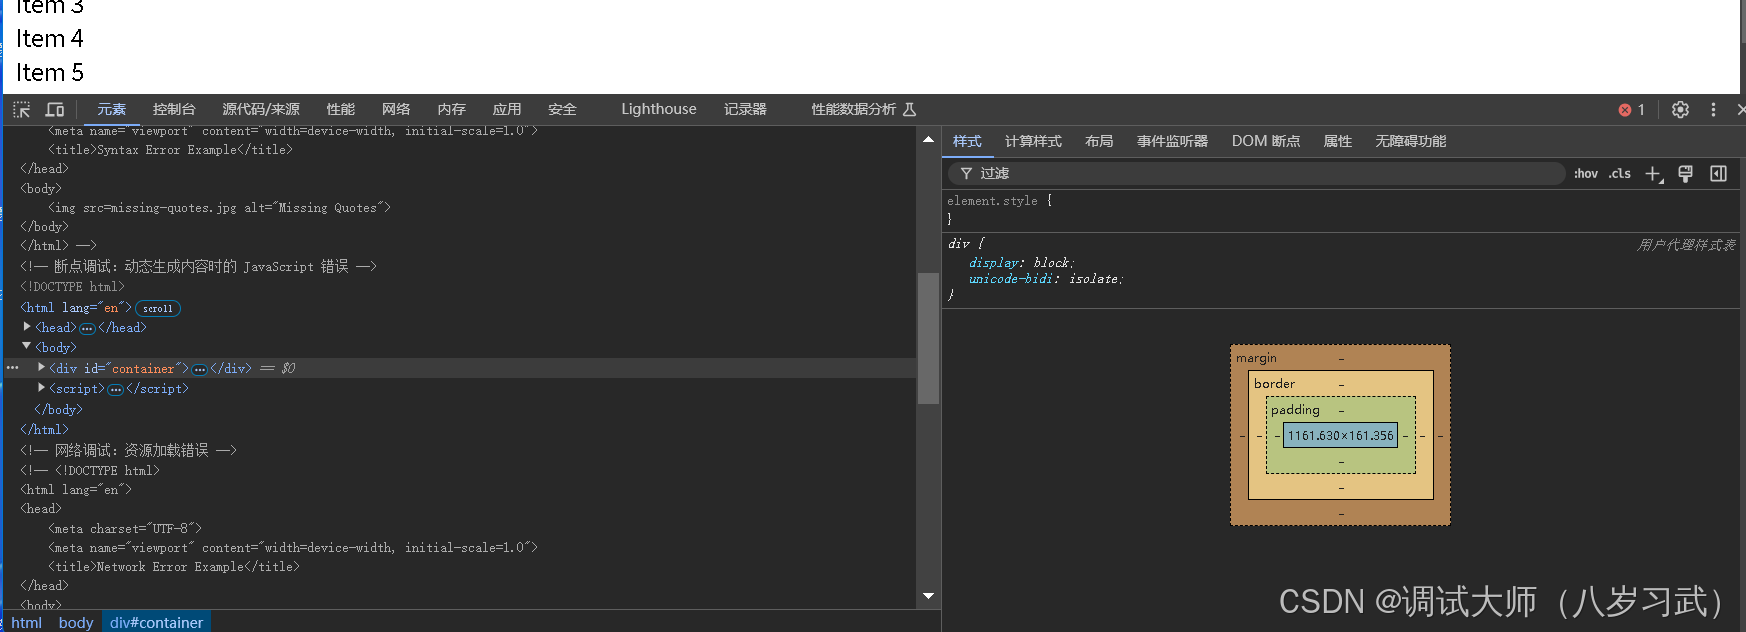1746x632 pixels.
Task: Select the 无障碍功能 Accessibility sub-tab
Action: click(1410, 141)
